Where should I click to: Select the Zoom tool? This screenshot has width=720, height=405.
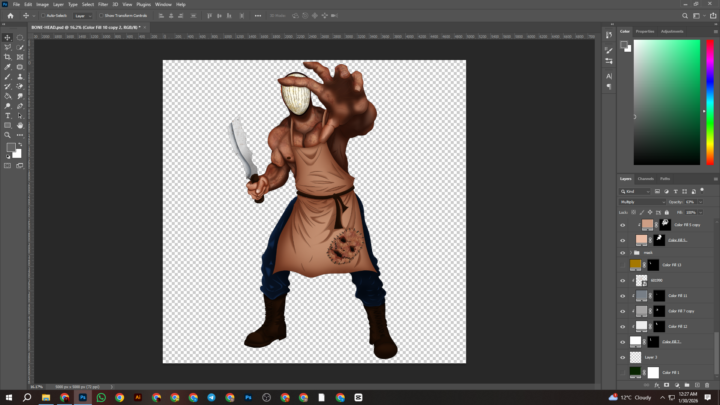tap(8, 135)
